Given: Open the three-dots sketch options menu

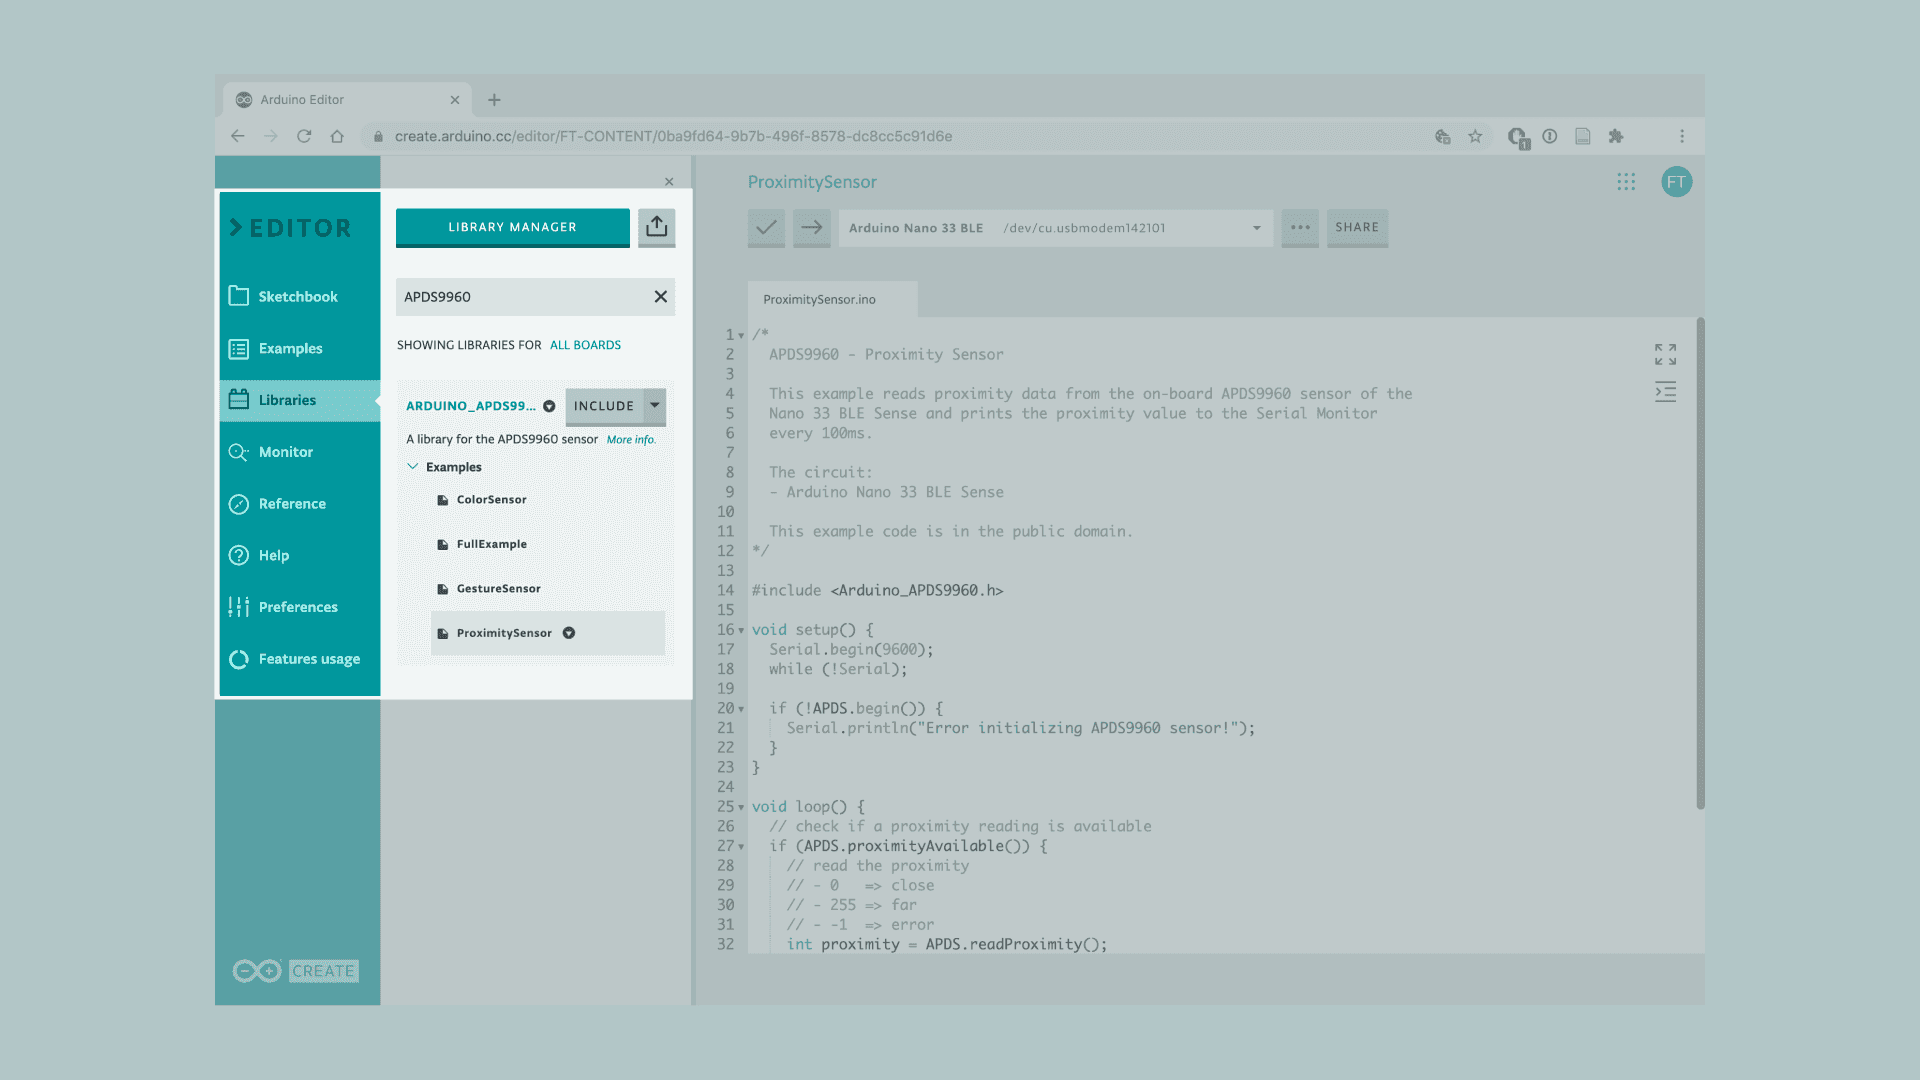Looking at the screenshot, I should coord(1300,227).
